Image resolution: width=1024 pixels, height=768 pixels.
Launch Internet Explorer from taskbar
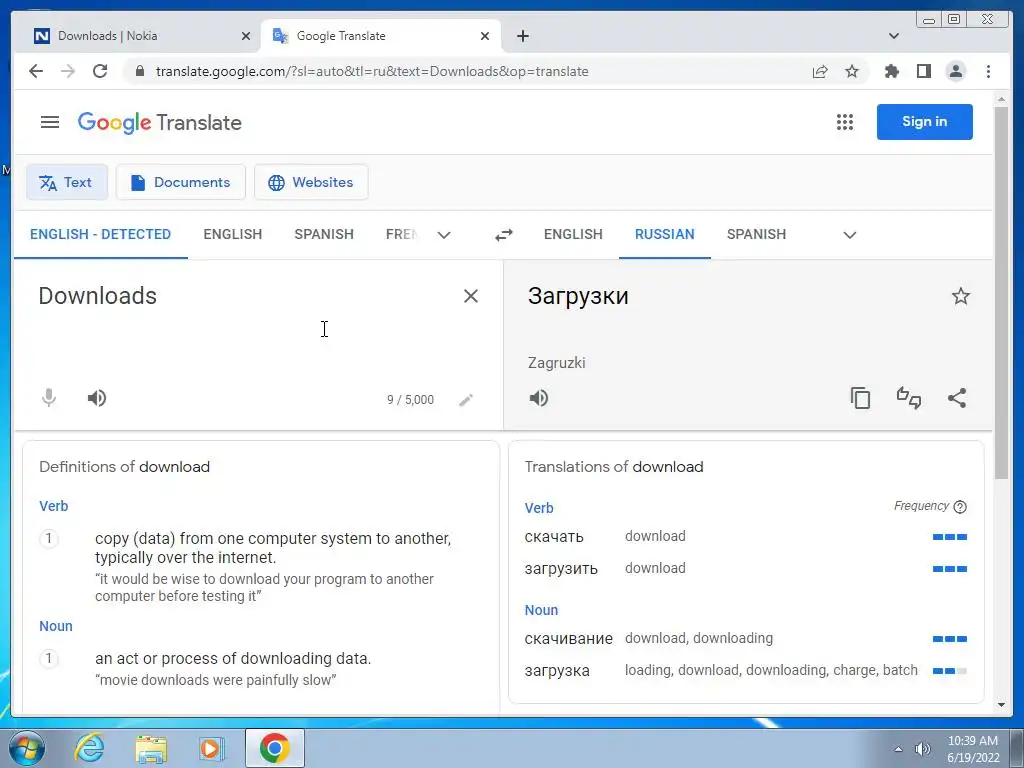coord(89,748)
